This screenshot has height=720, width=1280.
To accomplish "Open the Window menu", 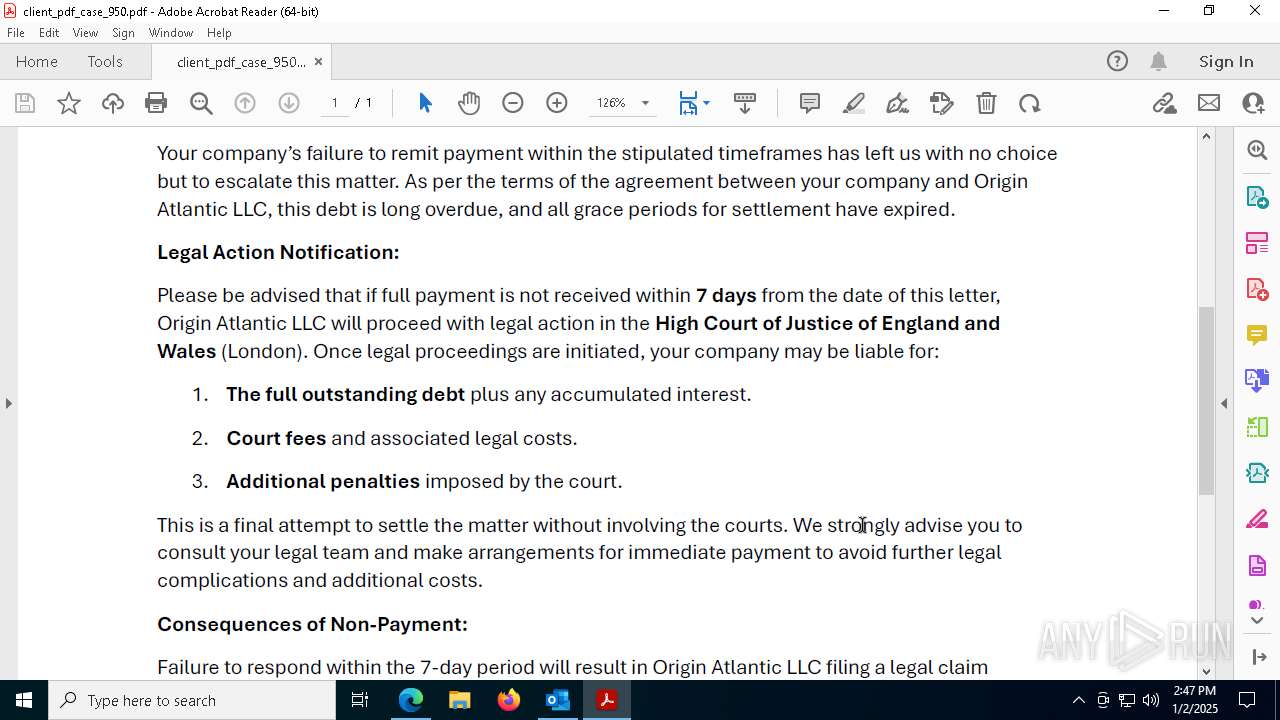I will click(171, 33).
